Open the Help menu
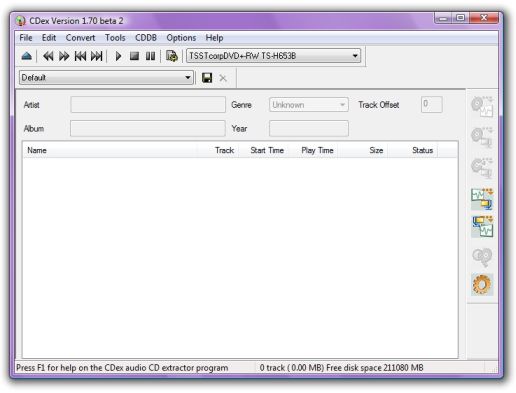 point(214,38)
